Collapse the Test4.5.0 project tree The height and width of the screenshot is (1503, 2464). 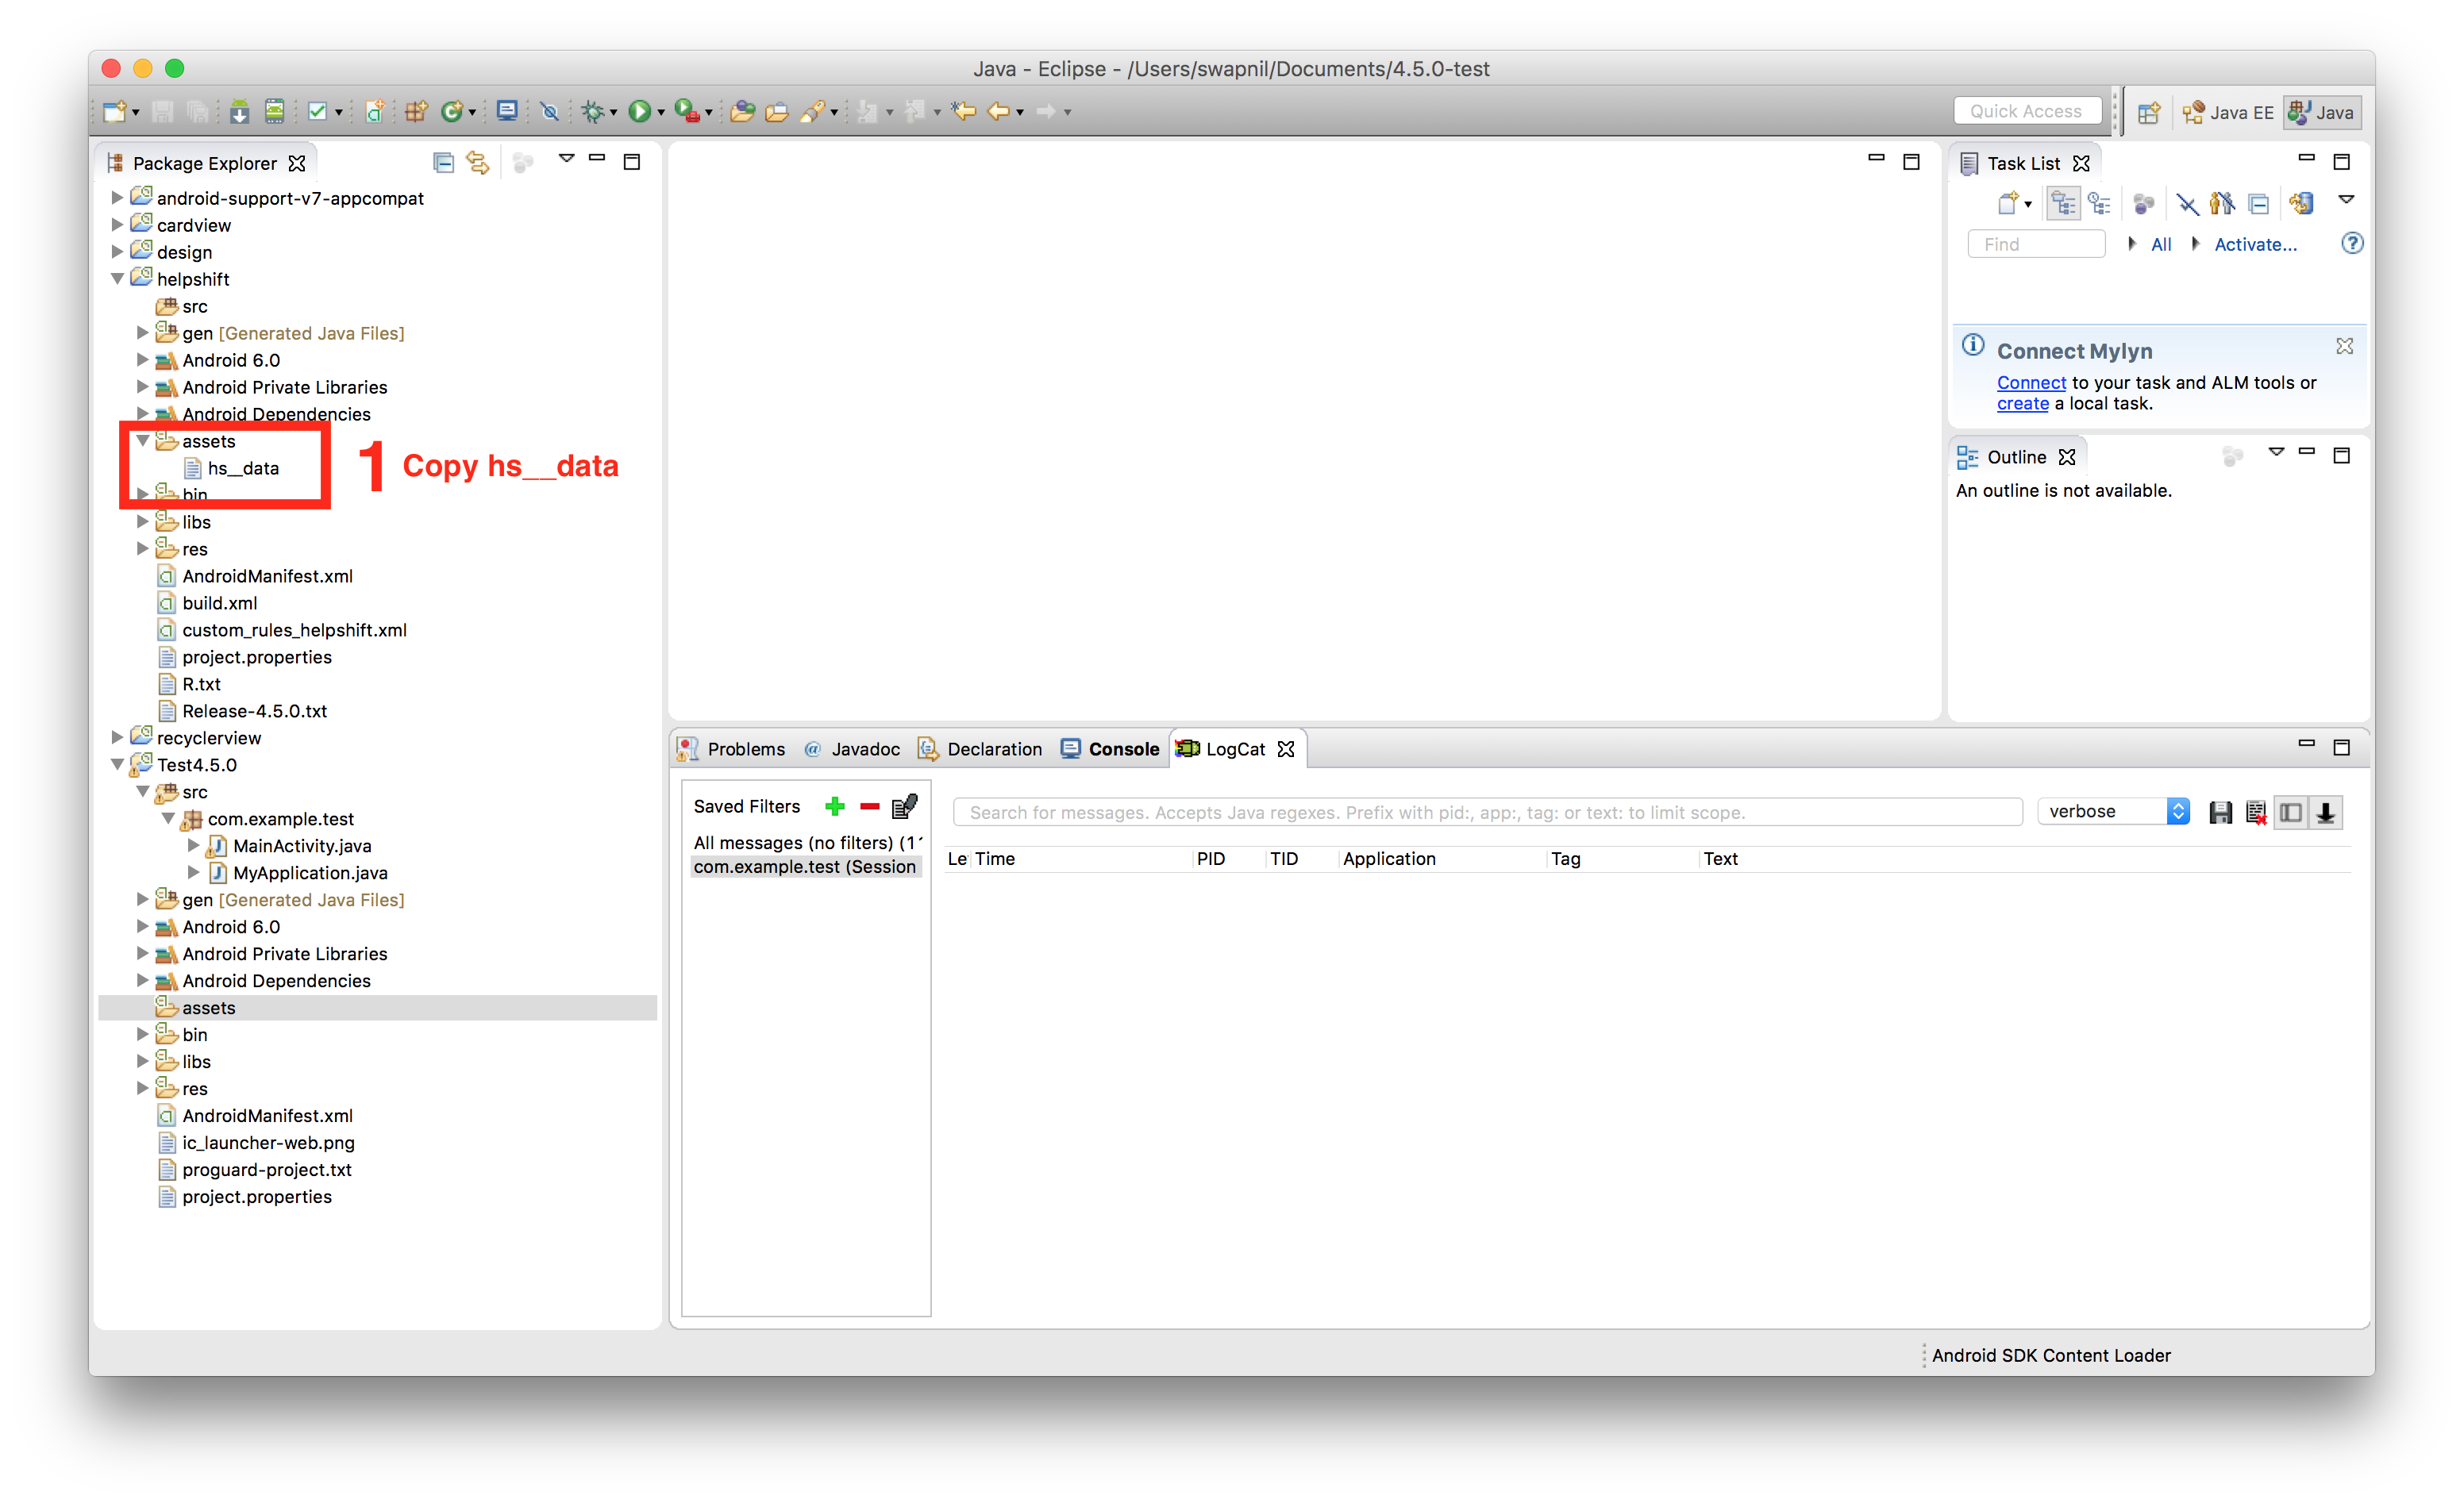coord(118,764)
